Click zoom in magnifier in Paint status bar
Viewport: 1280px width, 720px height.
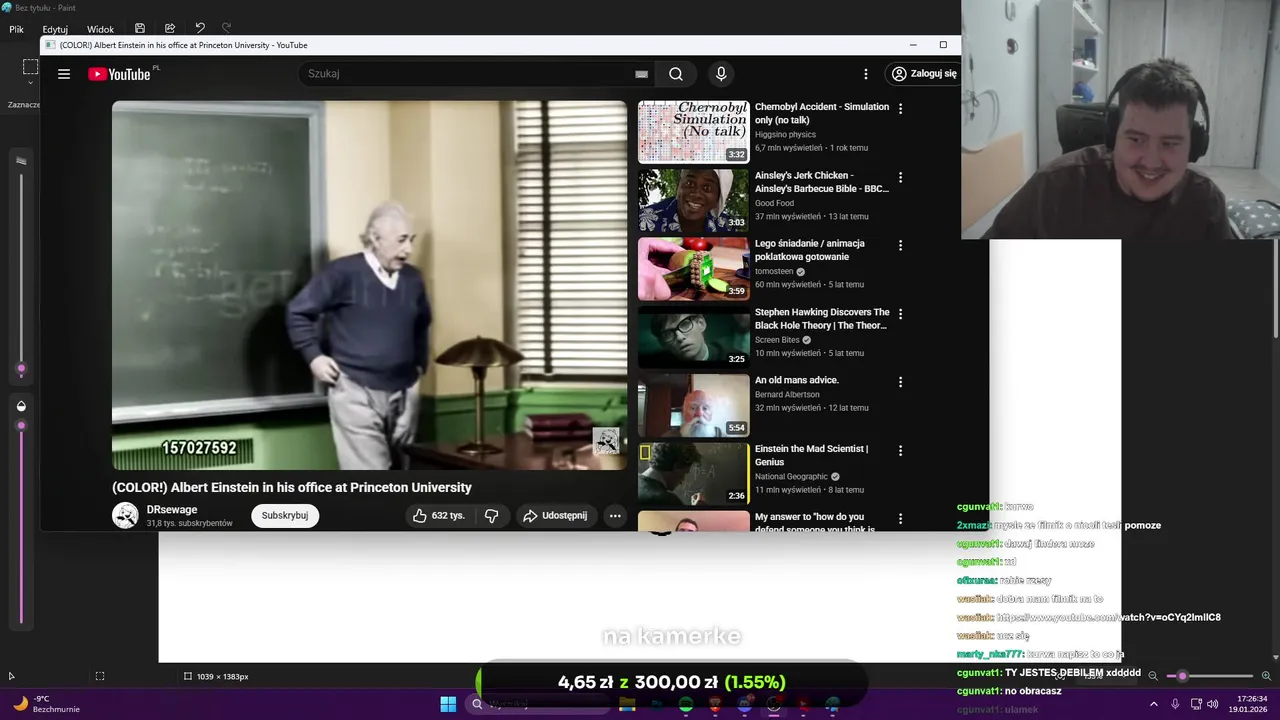[1266, 676]
